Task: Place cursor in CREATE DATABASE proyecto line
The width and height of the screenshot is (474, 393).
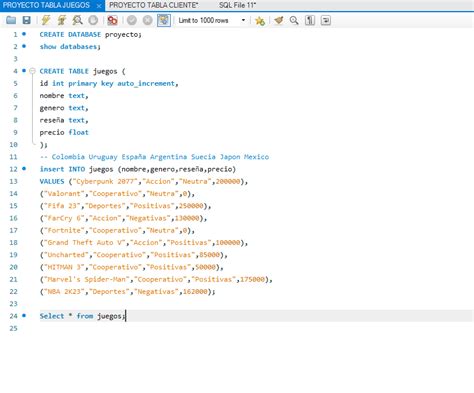Action: pyautogui.click(x=90, y=34)
